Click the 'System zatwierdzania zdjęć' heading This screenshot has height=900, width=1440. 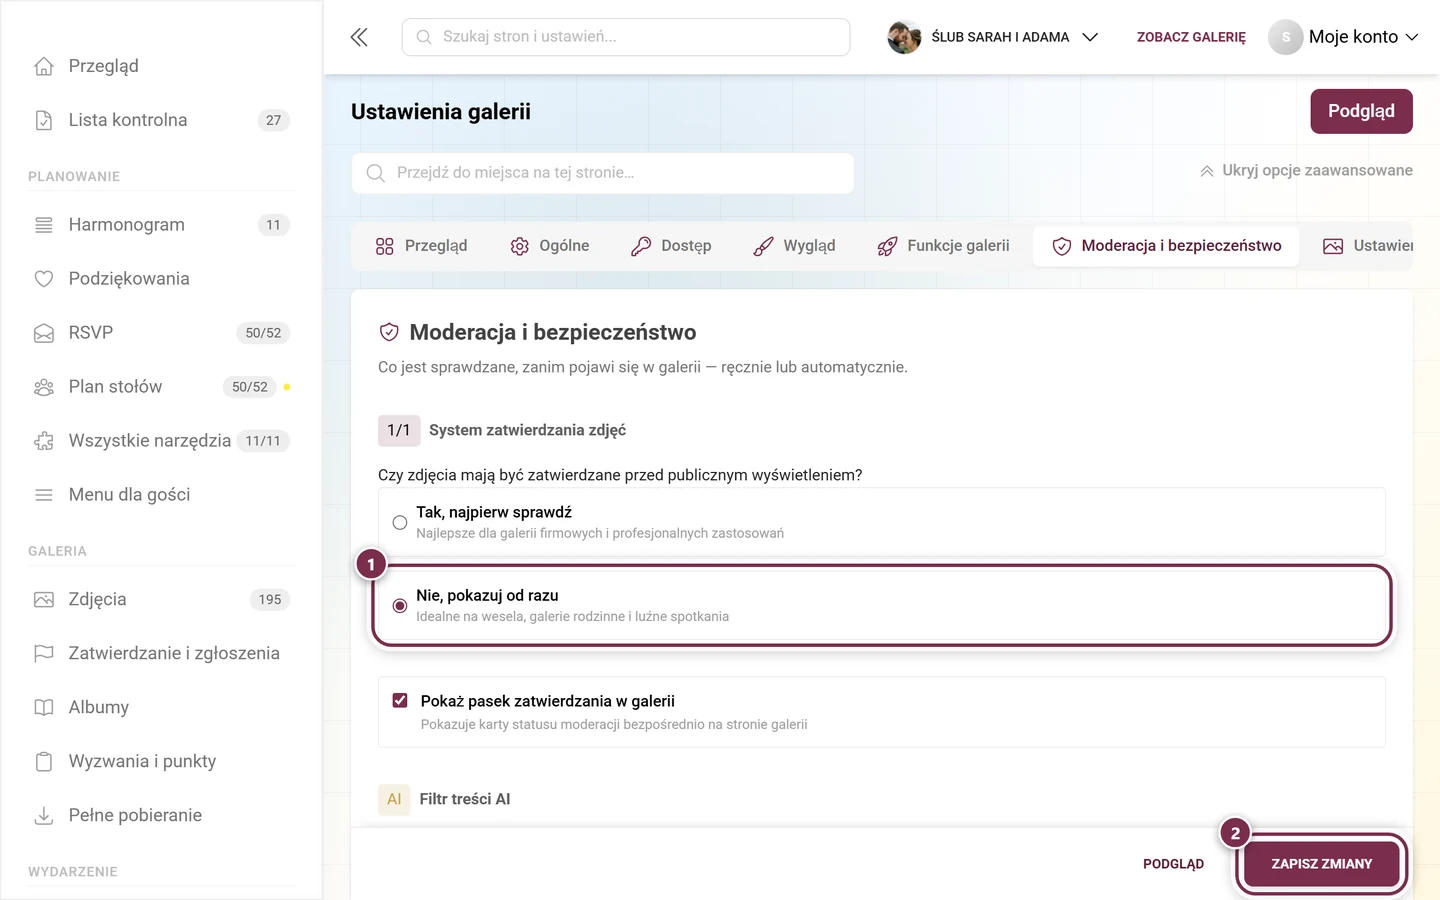pyautogui.click(x=527, y=431)
